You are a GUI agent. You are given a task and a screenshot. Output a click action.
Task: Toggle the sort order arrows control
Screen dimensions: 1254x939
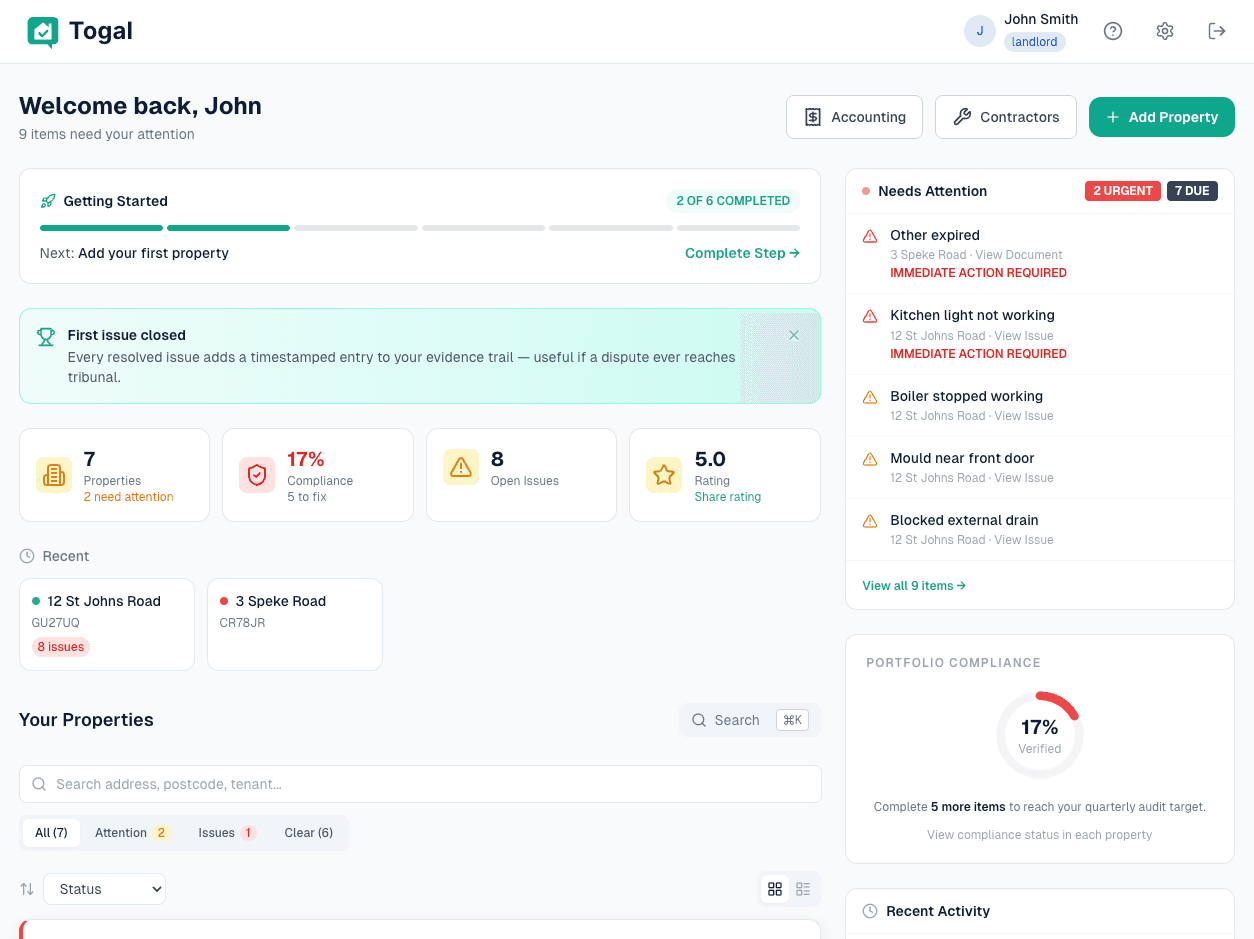pos(26,889)
